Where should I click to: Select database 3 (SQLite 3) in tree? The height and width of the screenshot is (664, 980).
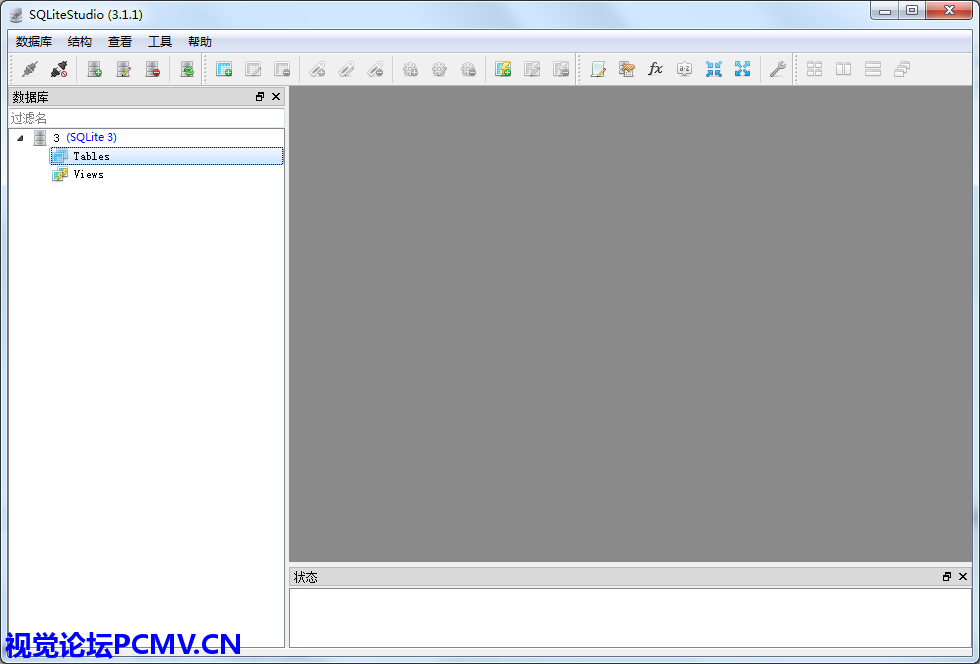pyautogui.click(x=85, y=138)
